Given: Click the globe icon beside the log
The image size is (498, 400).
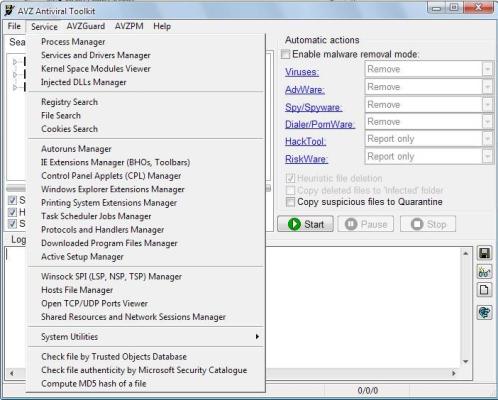Looking at the screenshot, I should (484, 313).
